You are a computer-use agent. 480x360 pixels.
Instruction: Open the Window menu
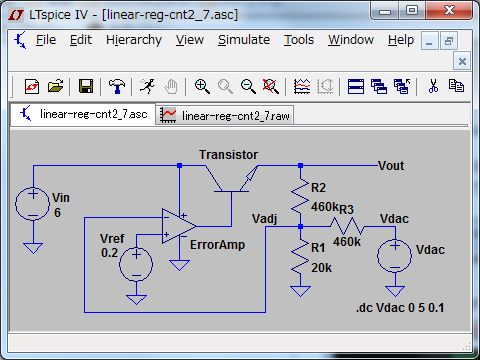[351, 40]
